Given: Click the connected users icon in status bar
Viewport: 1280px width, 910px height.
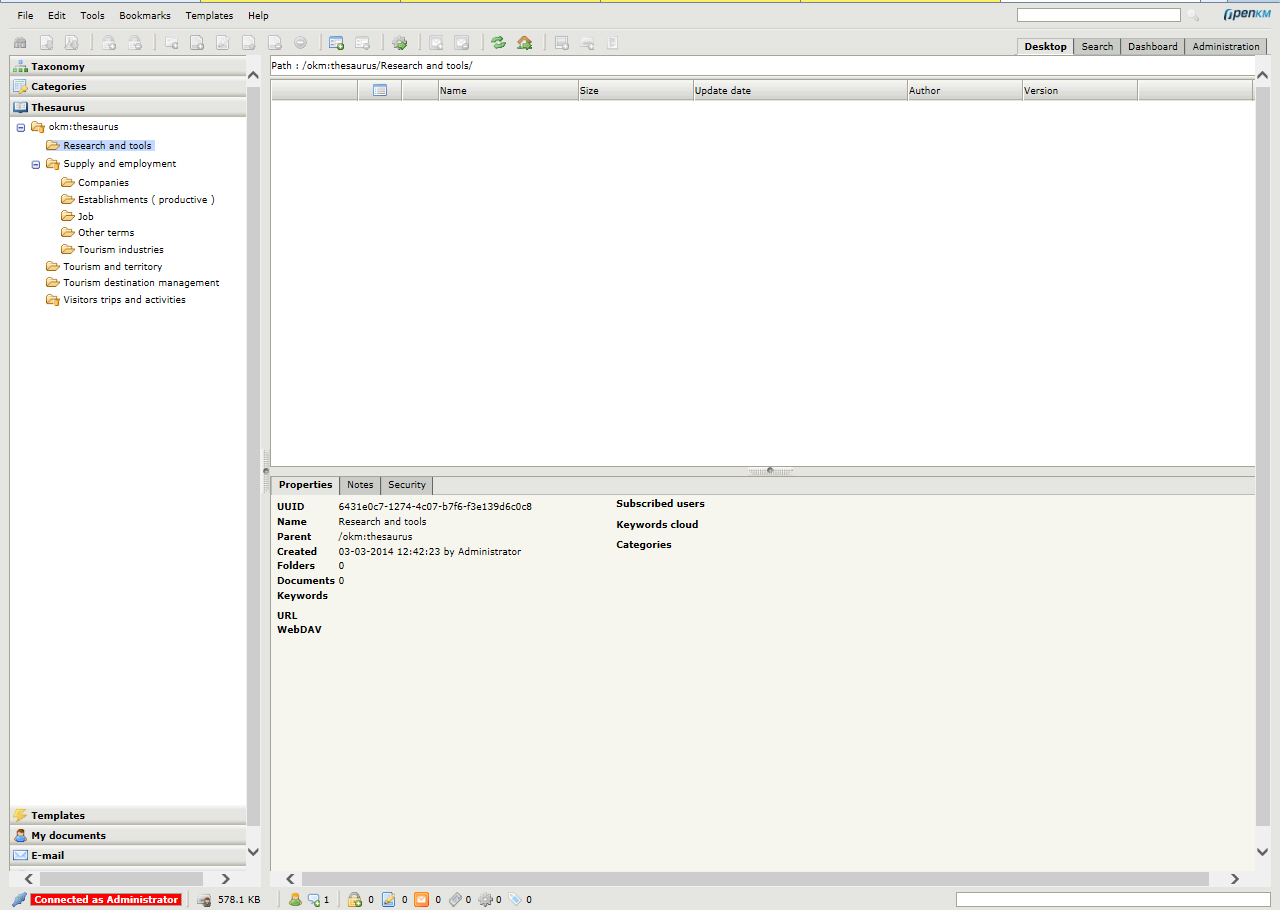Looking at the screenshot, I should click(x=295, y=900).
